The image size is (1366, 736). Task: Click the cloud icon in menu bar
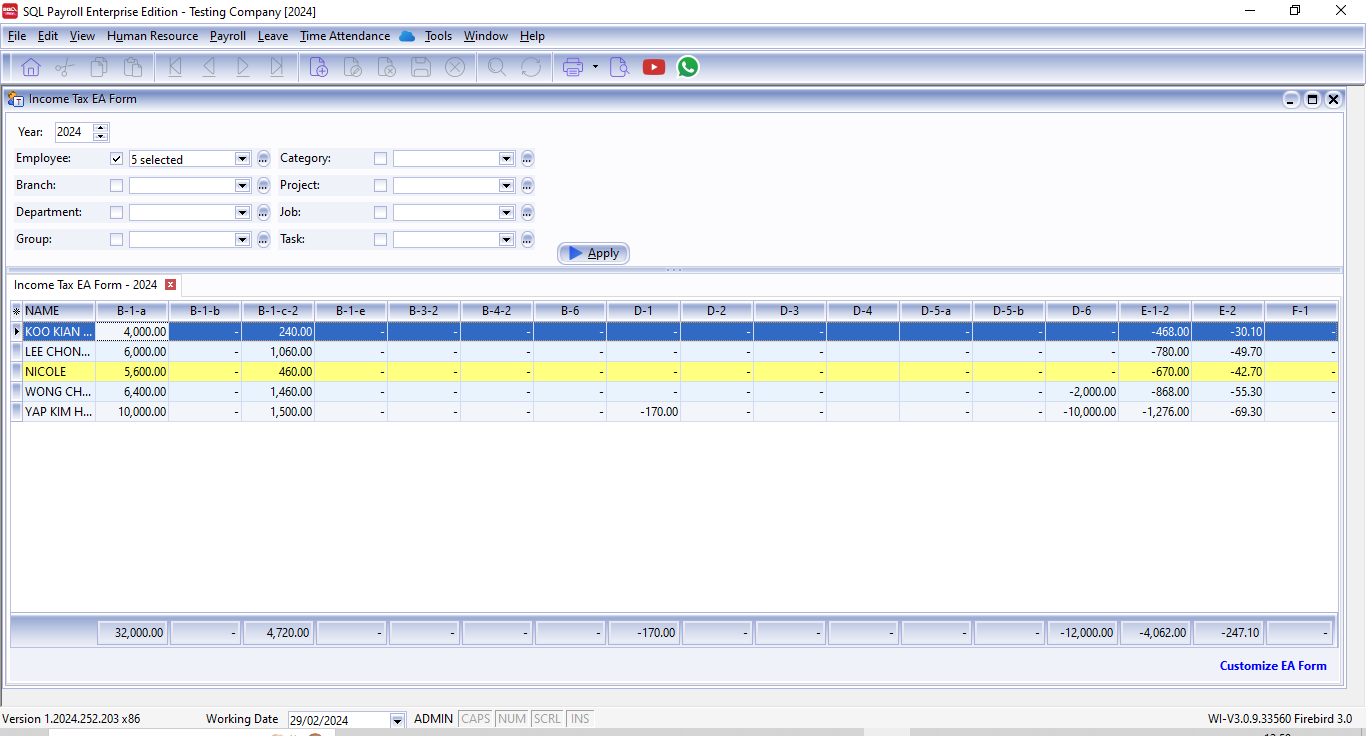pos(407,36)
